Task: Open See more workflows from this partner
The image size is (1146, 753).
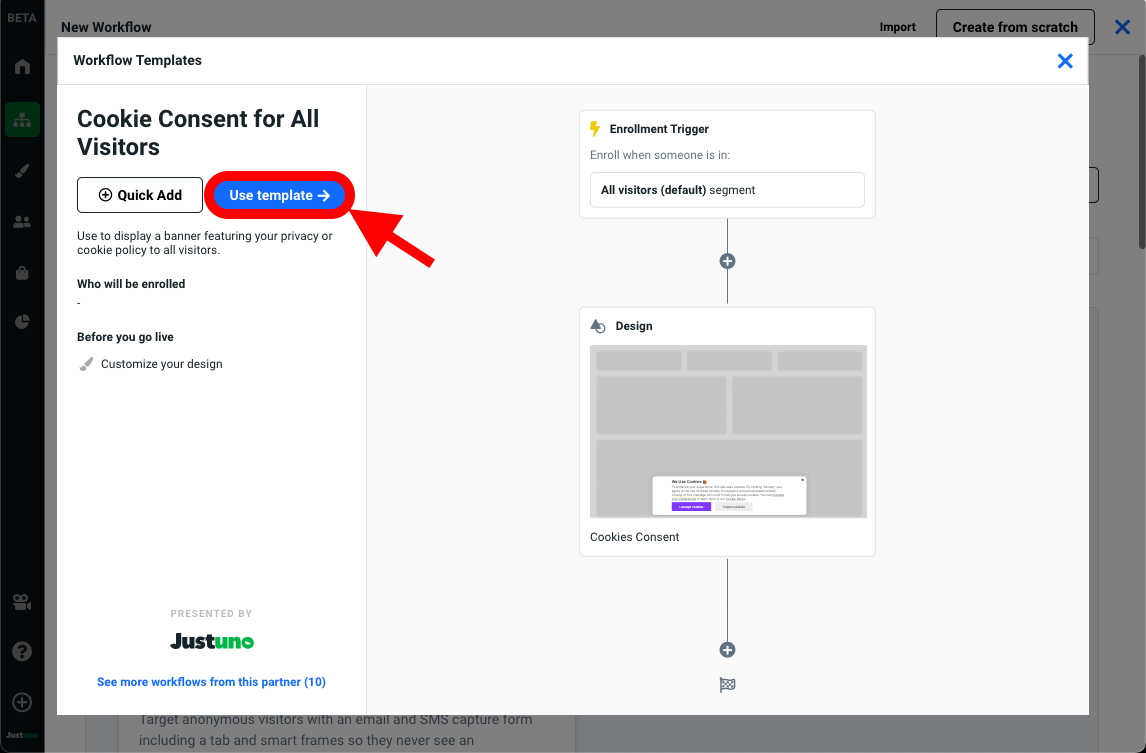Action: coord(211,682)
